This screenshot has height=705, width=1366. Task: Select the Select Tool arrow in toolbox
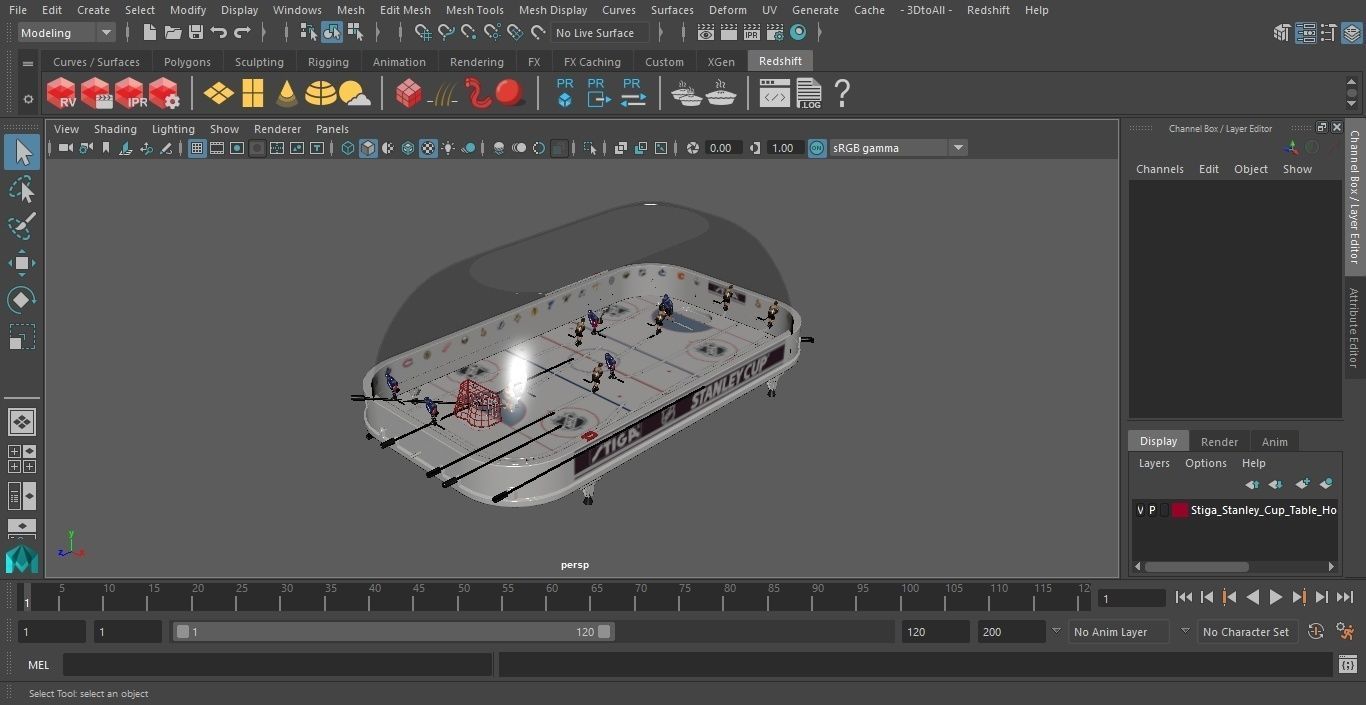point(22,152)
